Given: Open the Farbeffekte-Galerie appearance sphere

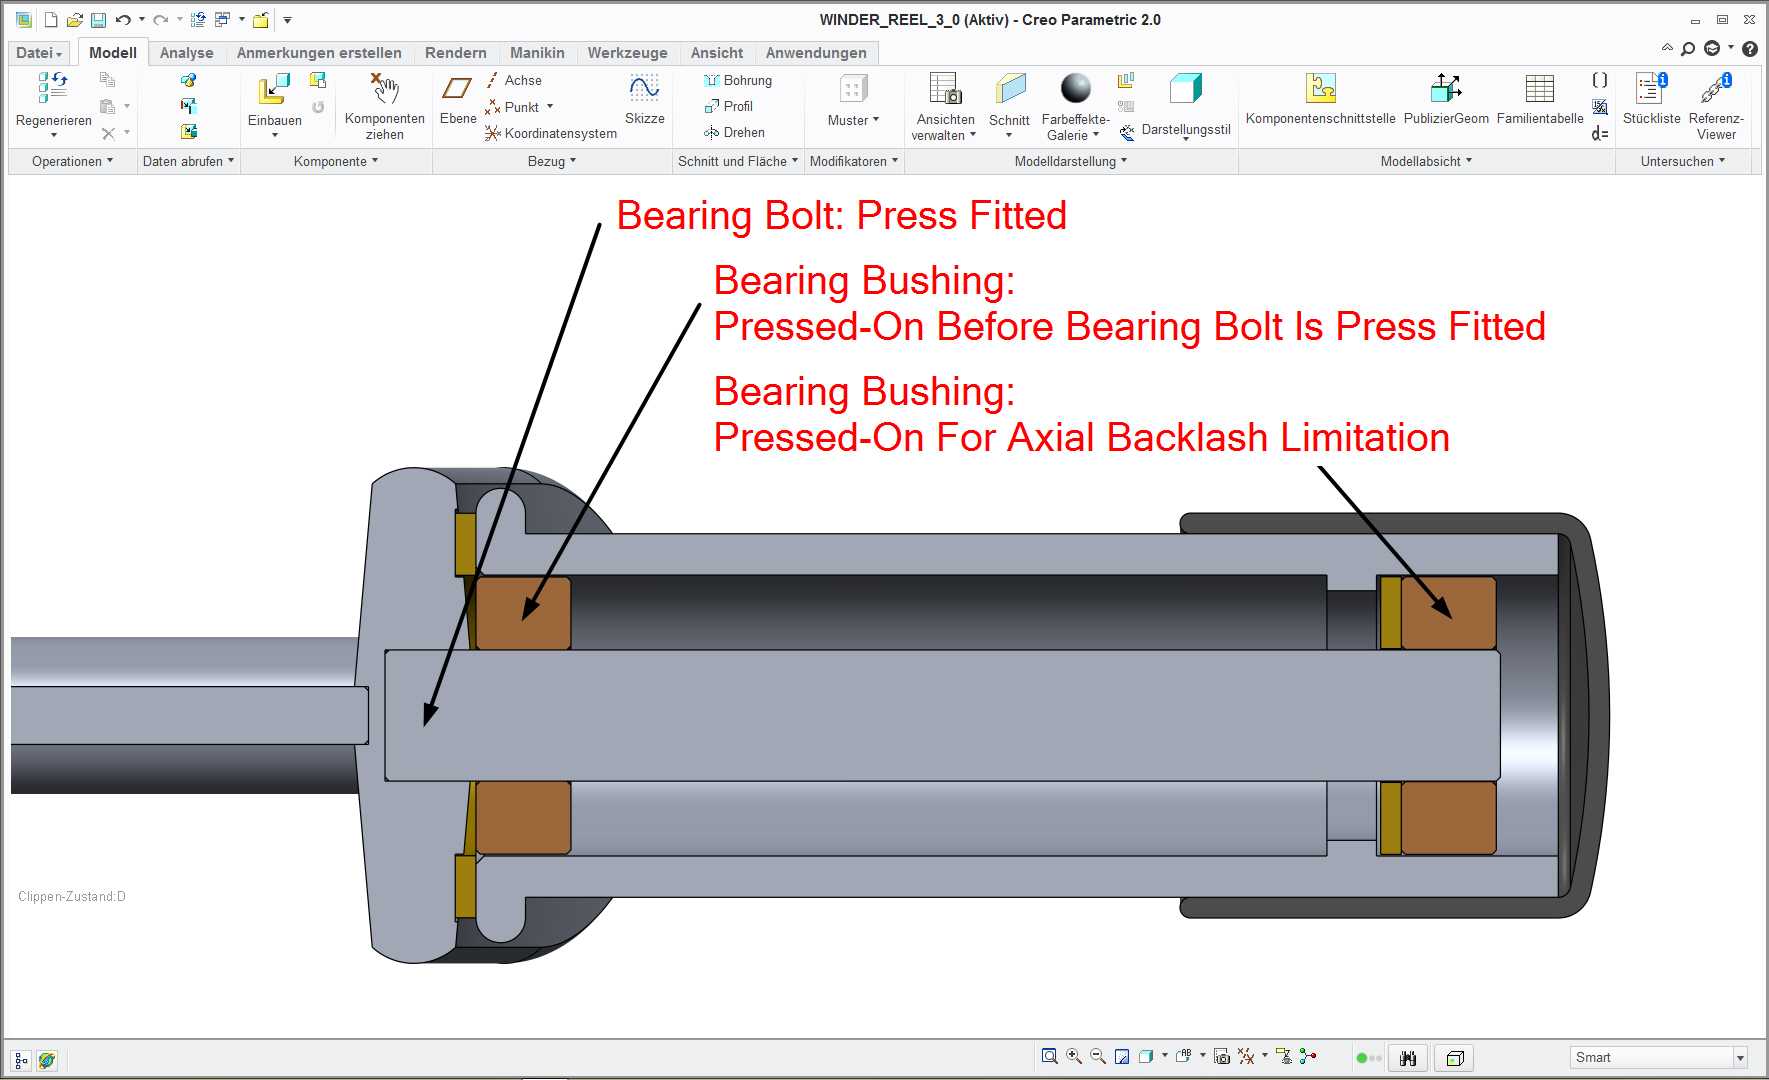Looking at the screenshot, I should 1076,88.
